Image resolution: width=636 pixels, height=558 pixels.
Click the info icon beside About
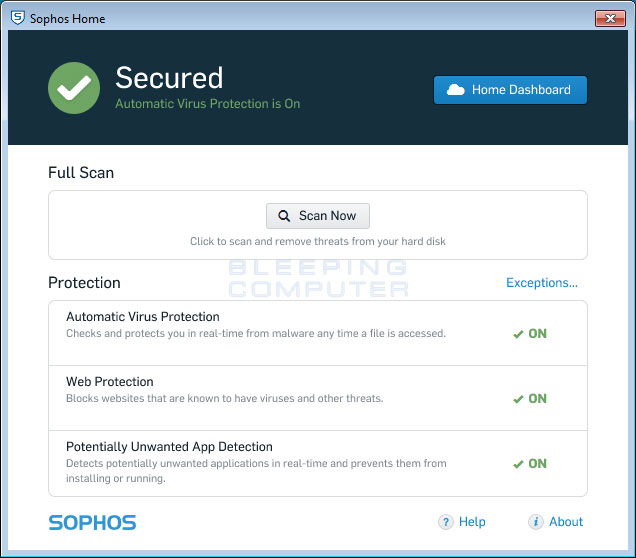click(x=536, y=522)
